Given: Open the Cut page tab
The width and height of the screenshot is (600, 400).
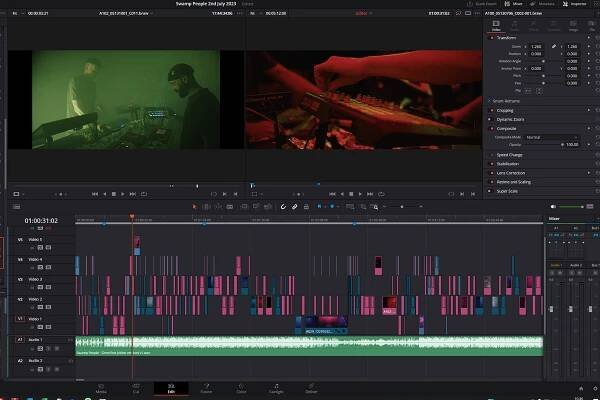Looking at the screenshot, I should (136, 389).
